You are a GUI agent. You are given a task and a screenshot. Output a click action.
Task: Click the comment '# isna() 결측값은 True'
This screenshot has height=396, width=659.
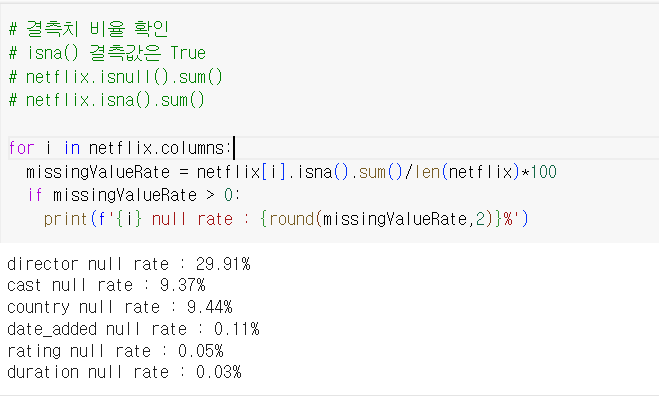point(107,53)
